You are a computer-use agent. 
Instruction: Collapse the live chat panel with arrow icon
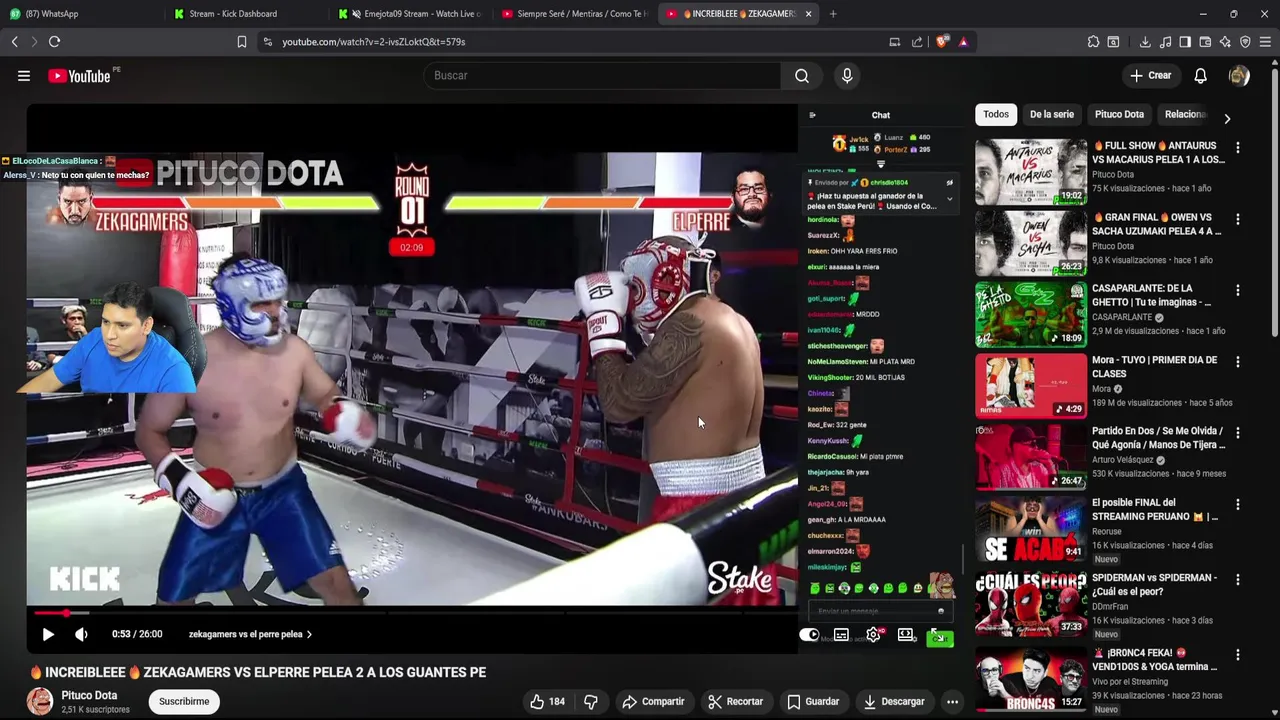pos(812,115)
